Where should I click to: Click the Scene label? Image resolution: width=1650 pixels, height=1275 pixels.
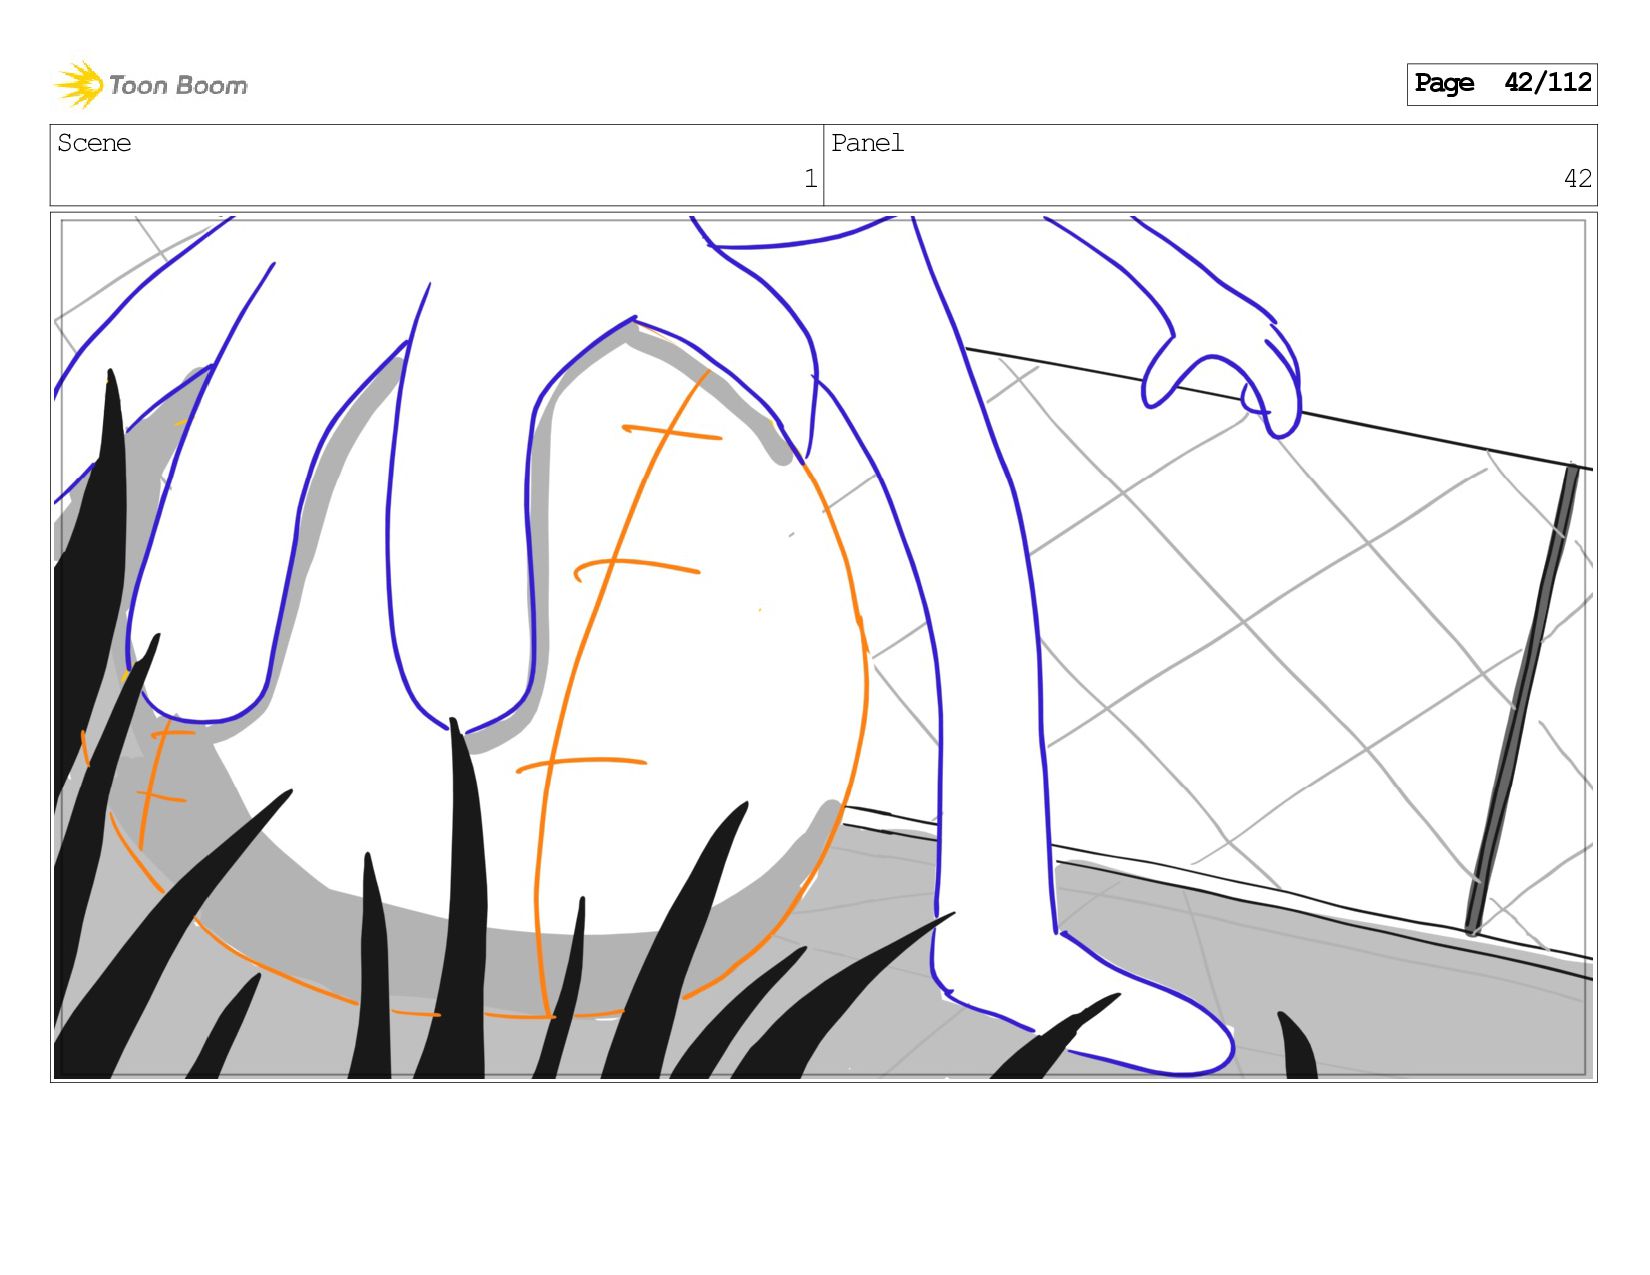[x=94, y=143]
